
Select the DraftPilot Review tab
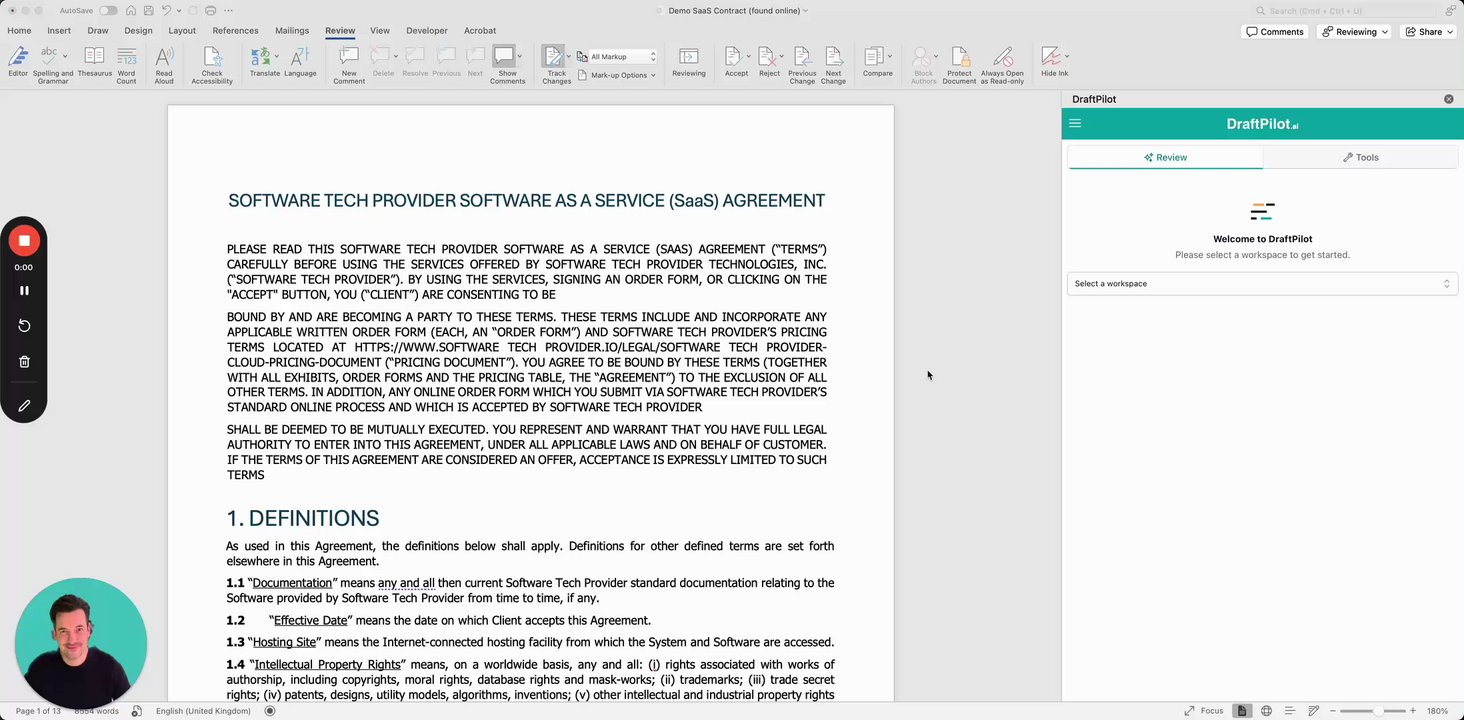tap(1165, 157)
